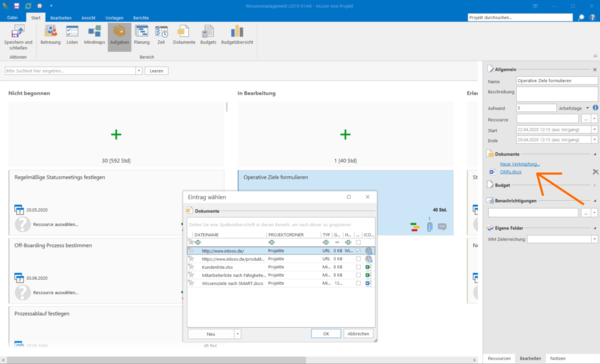Click priority bars icon on Operative Ziele card

click(x=414, y=227)
